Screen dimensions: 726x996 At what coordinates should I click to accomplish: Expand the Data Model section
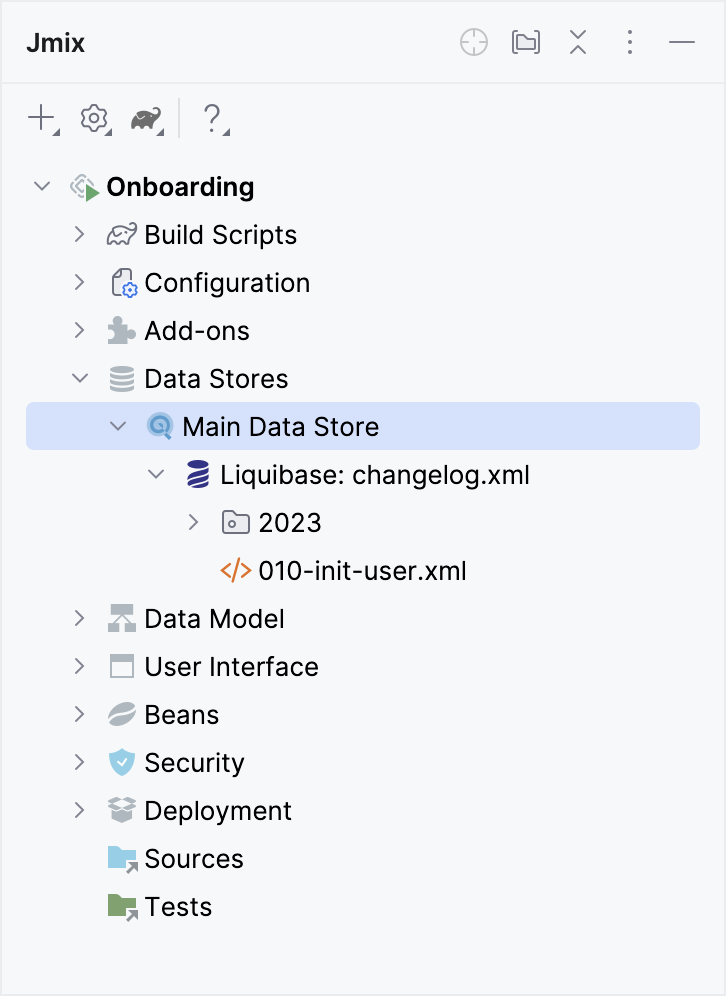click(x=80, y=618)
